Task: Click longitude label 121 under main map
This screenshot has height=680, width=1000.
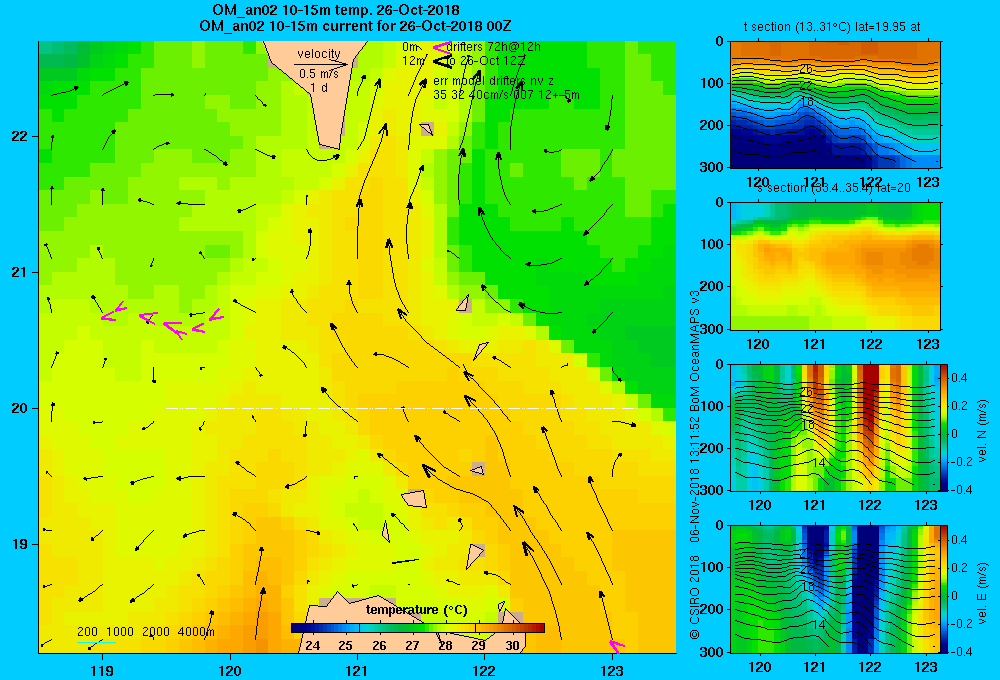Action: (357, 670)
